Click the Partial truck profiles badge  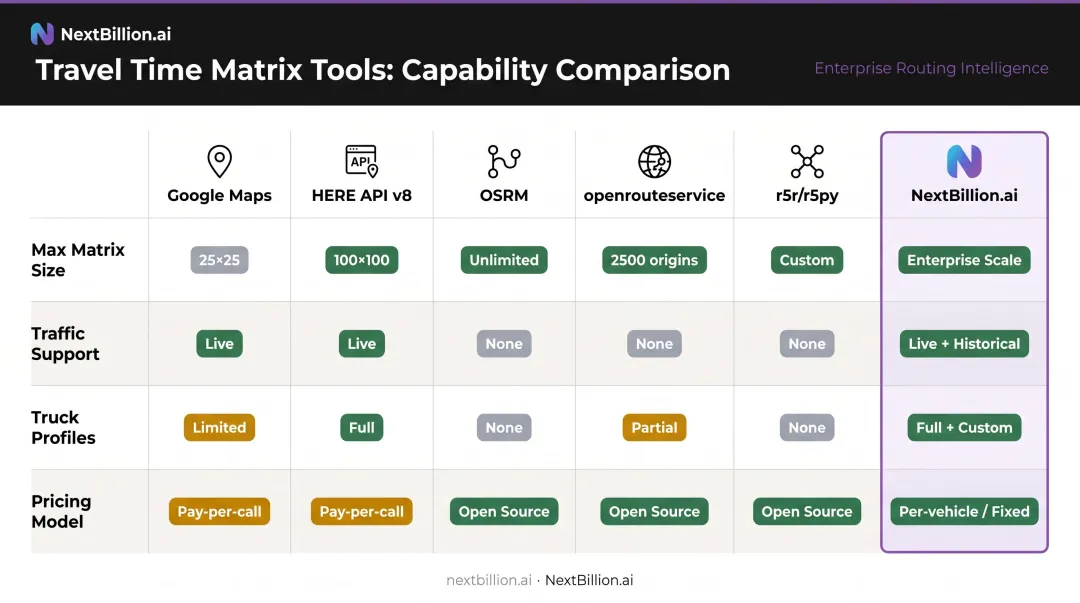(x=654, y=427)
